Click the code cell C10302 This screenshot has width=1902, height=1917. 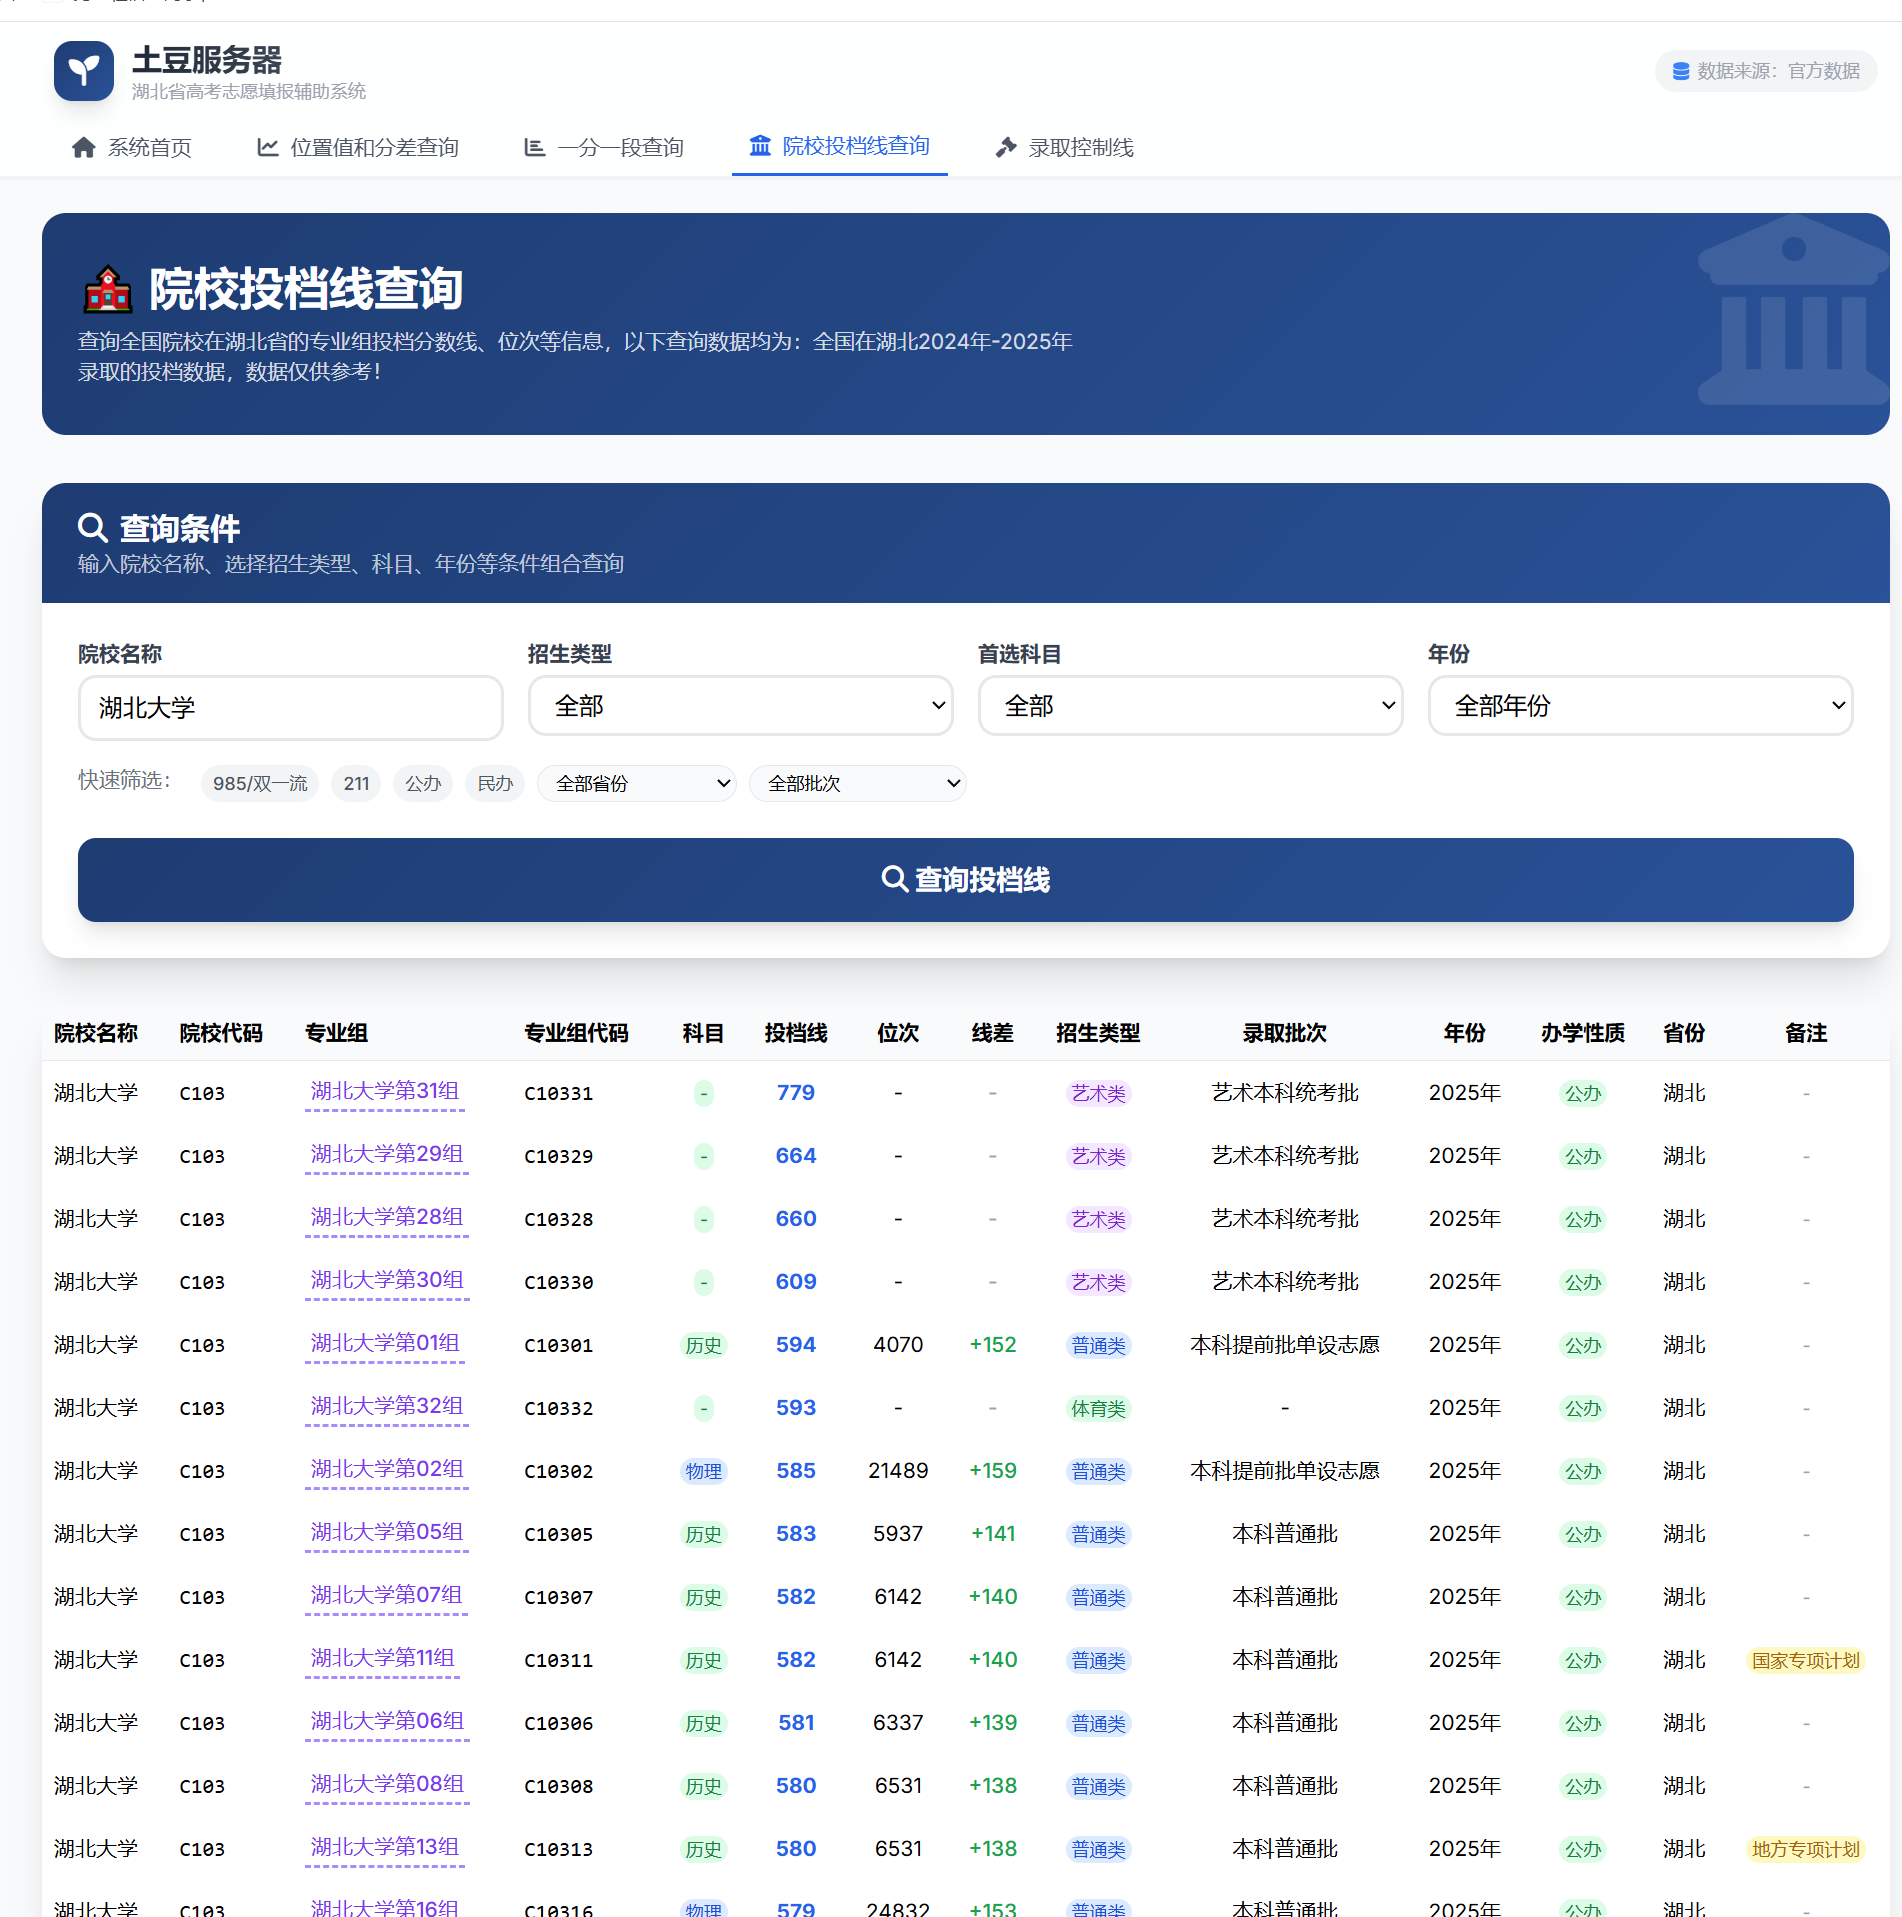559,1472
